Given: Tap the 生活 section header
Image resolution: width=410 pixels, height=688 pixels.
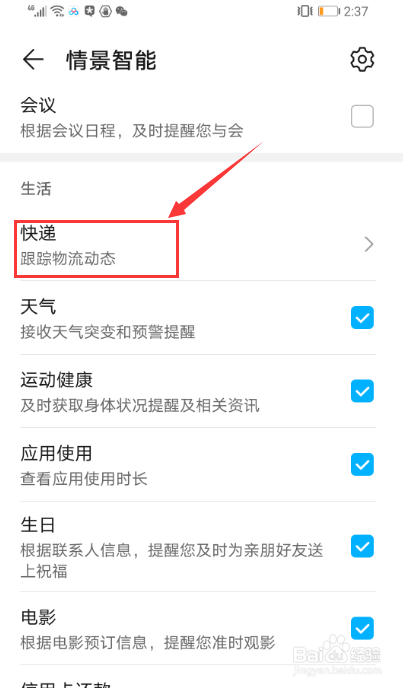Looking at the screenshot, I should (x=36, y=189).
